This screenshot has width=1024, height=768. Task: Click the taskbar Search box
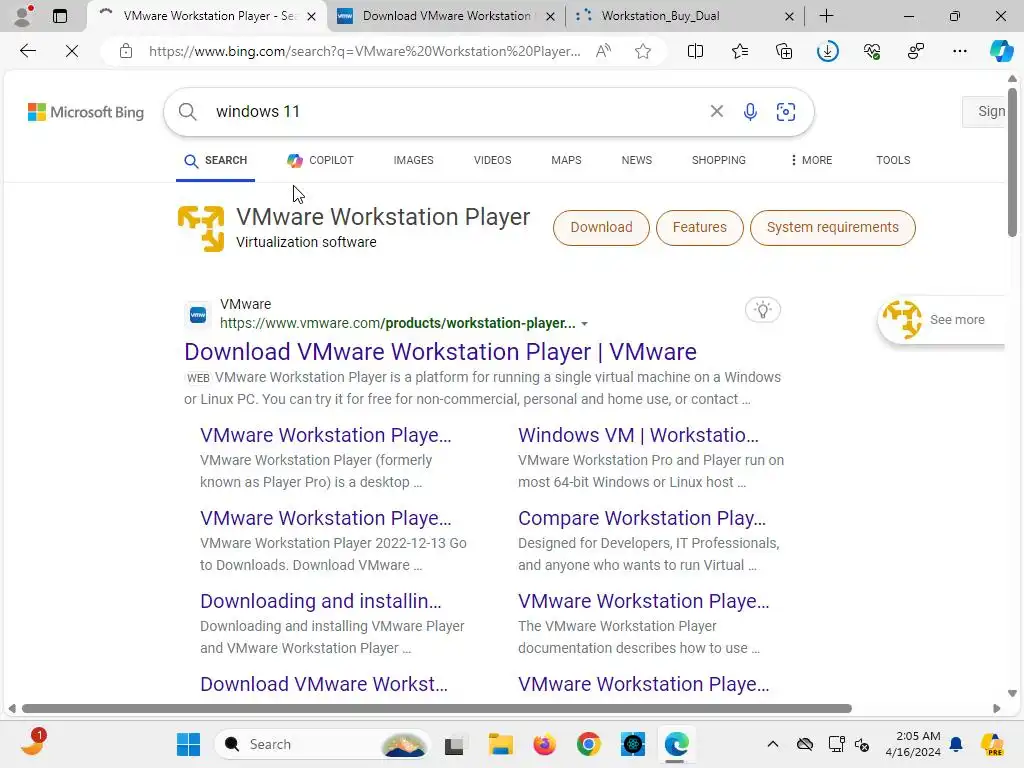323,744
